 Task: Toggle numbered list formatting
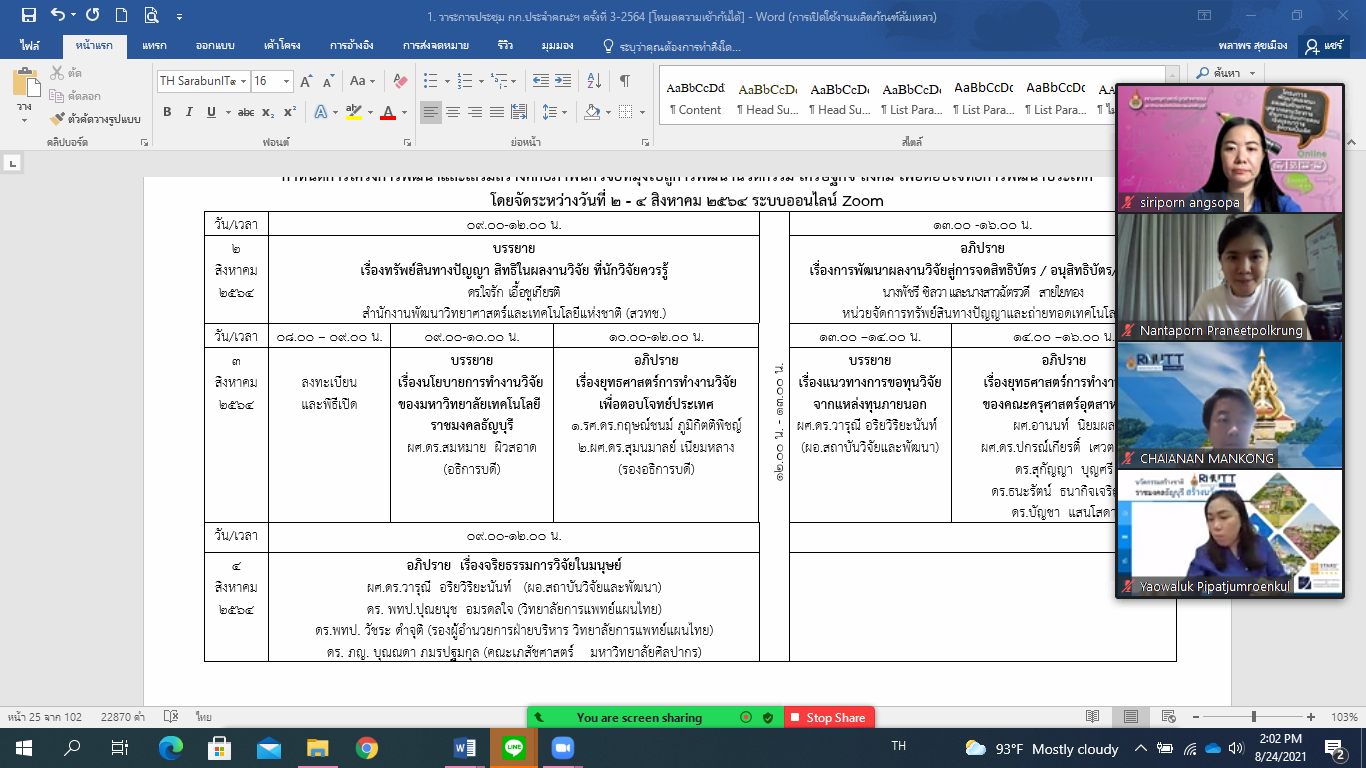tap(466, 81)
